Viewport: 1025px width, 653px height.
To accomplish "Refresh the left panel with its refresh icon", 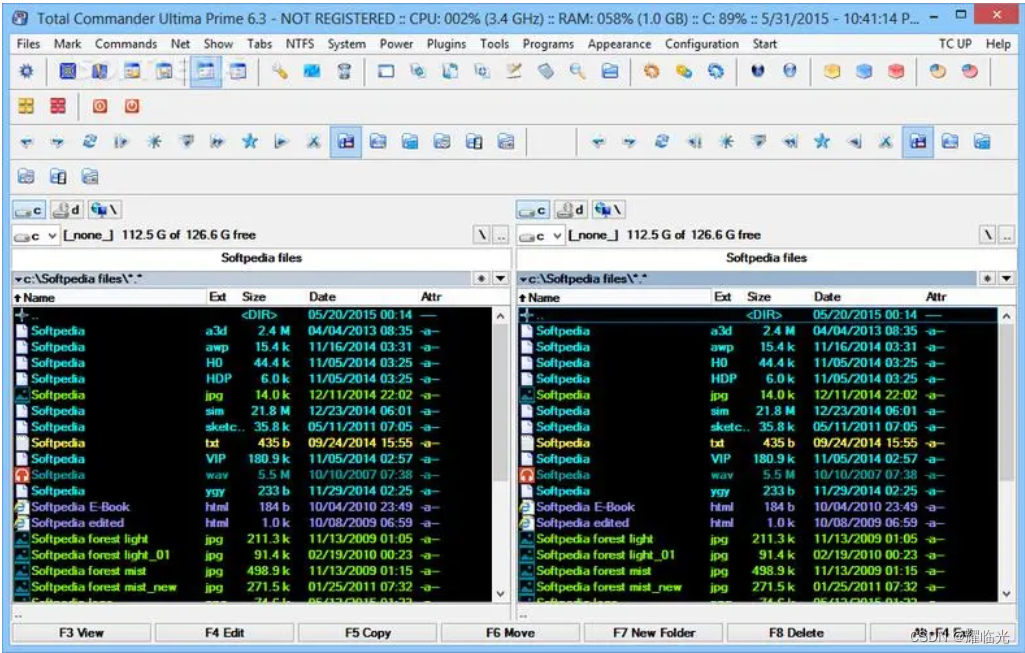I will click(90, 141).
